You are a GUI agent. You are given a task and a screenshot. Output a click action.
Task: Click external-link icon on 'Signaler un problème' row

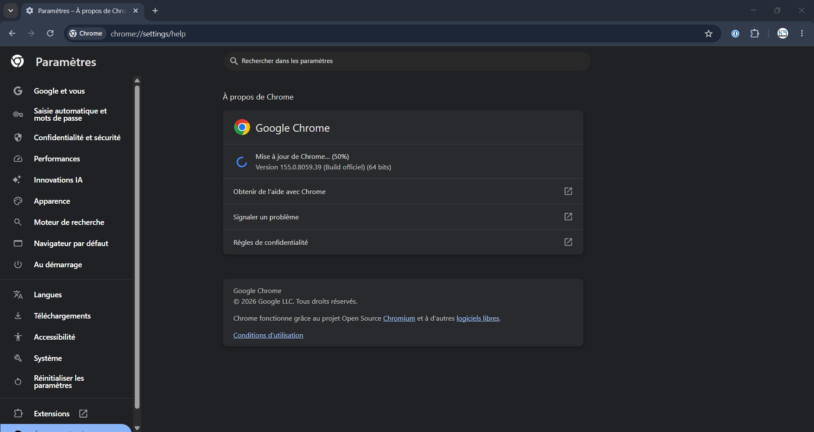click(568, 217)
